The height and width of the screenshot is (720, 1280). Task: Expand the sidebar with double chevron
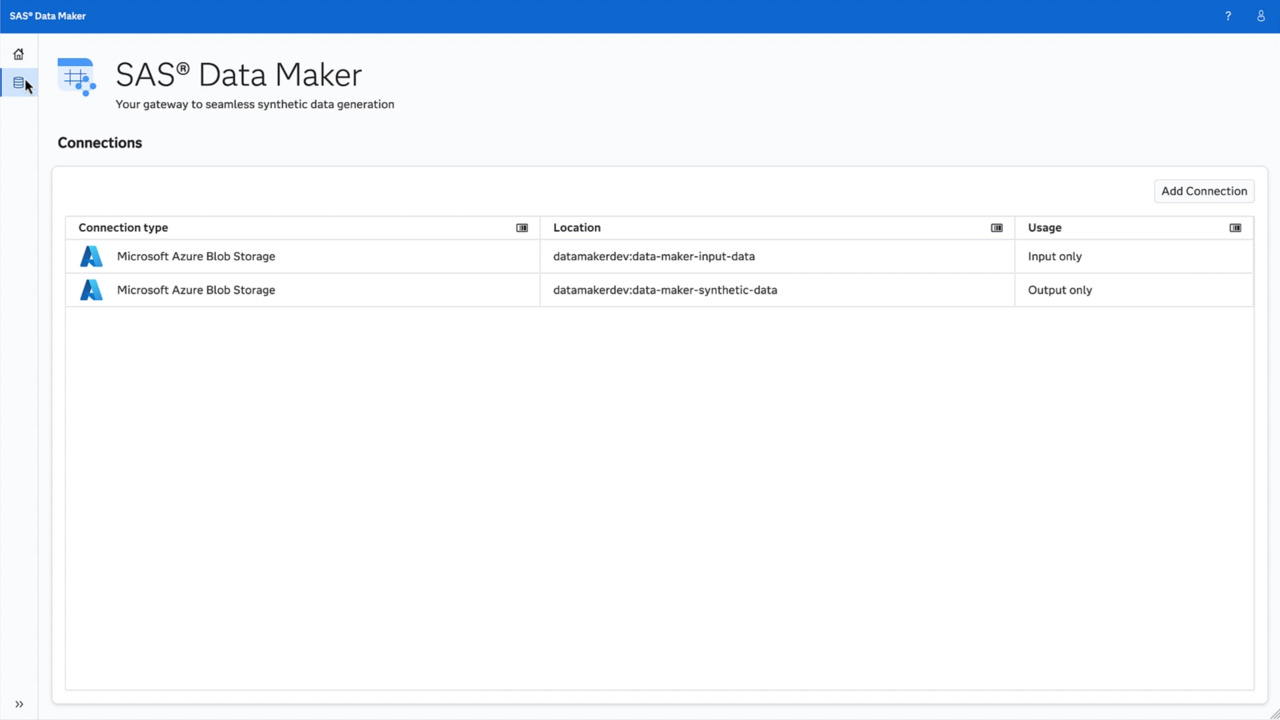coord(19,704)
